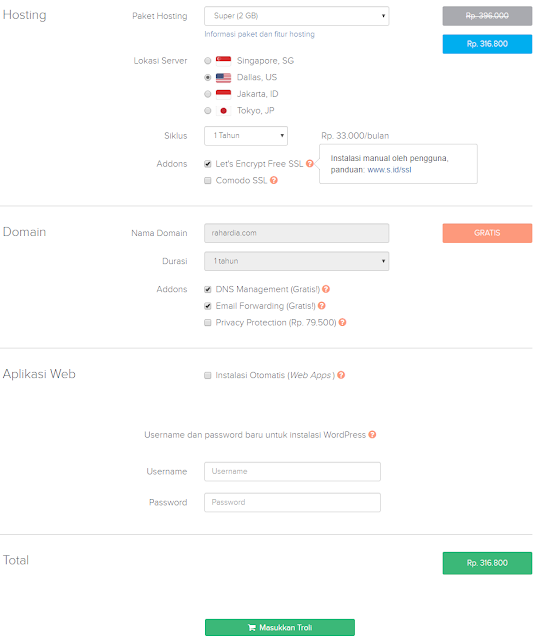The width and height of the screenshot is (537, 640).
Task: Focus the Username input field
Action: 293,471
